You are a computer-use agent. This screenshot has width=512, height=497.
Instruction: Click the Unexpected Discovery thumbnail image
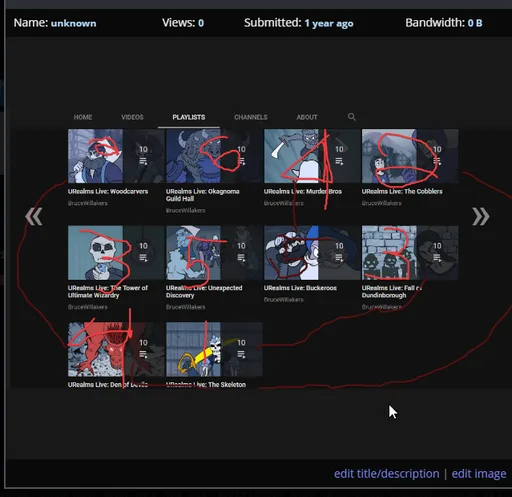214,253
